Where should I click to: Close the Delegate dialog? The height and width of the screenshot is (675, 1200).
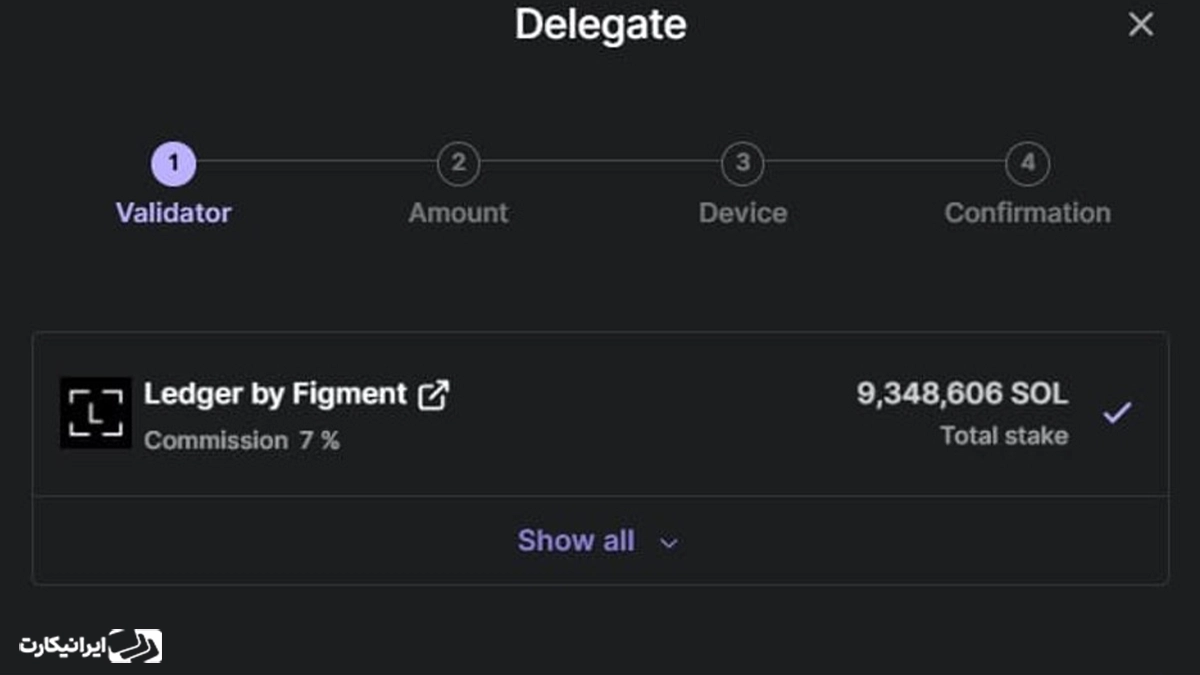(x=1141, y=25)
